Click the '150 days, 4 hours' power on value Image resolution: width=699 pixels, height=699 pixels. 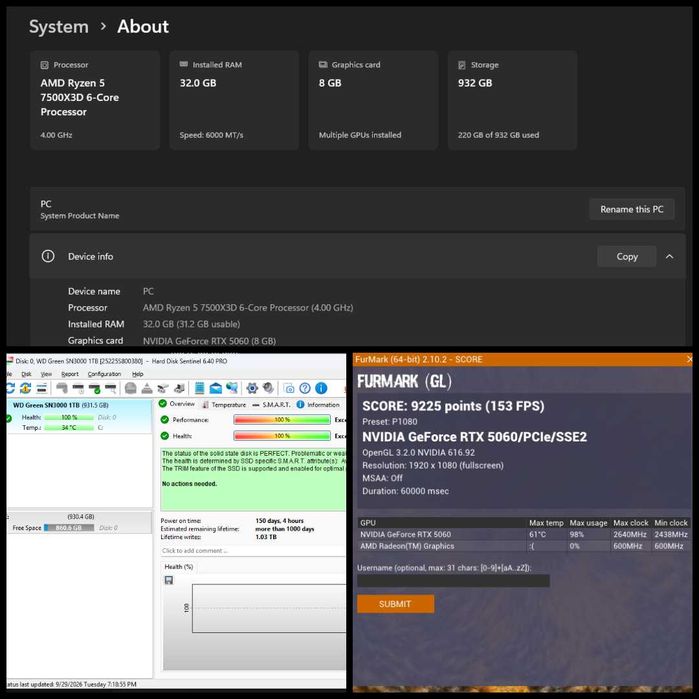280,521
